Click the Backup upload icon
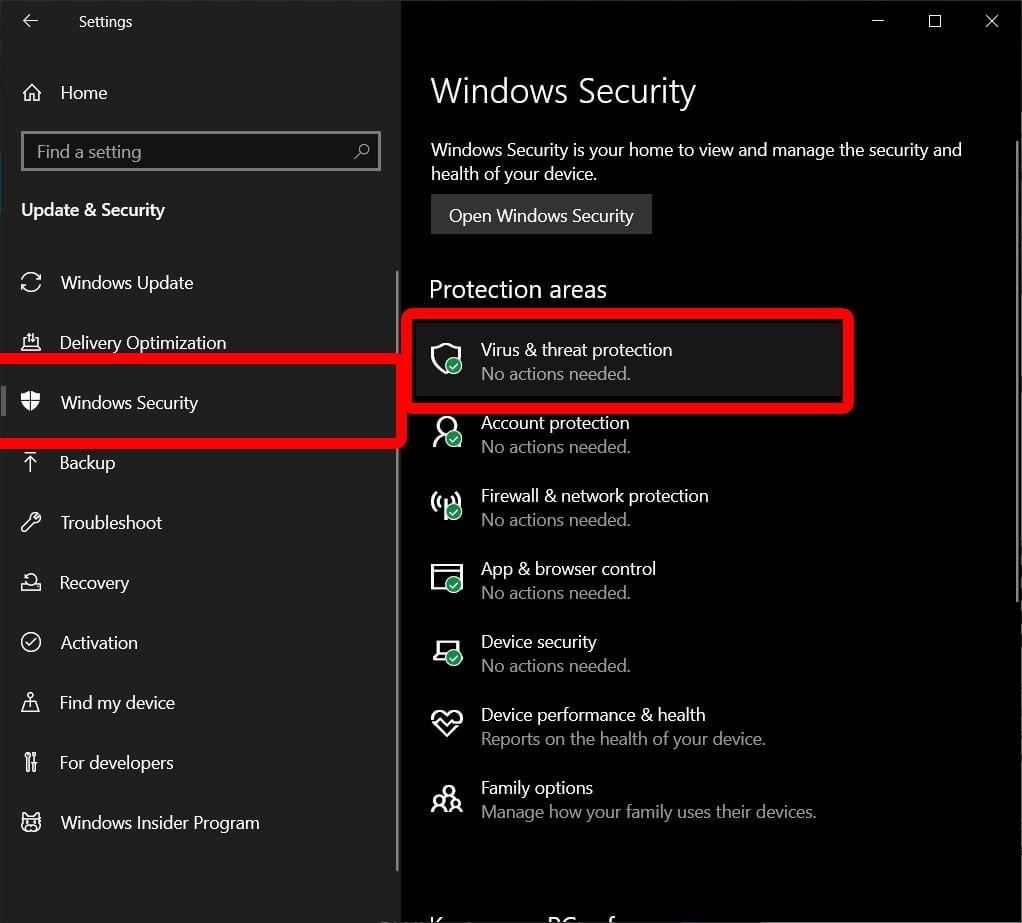1022x923 pixels. click(31, 463)
